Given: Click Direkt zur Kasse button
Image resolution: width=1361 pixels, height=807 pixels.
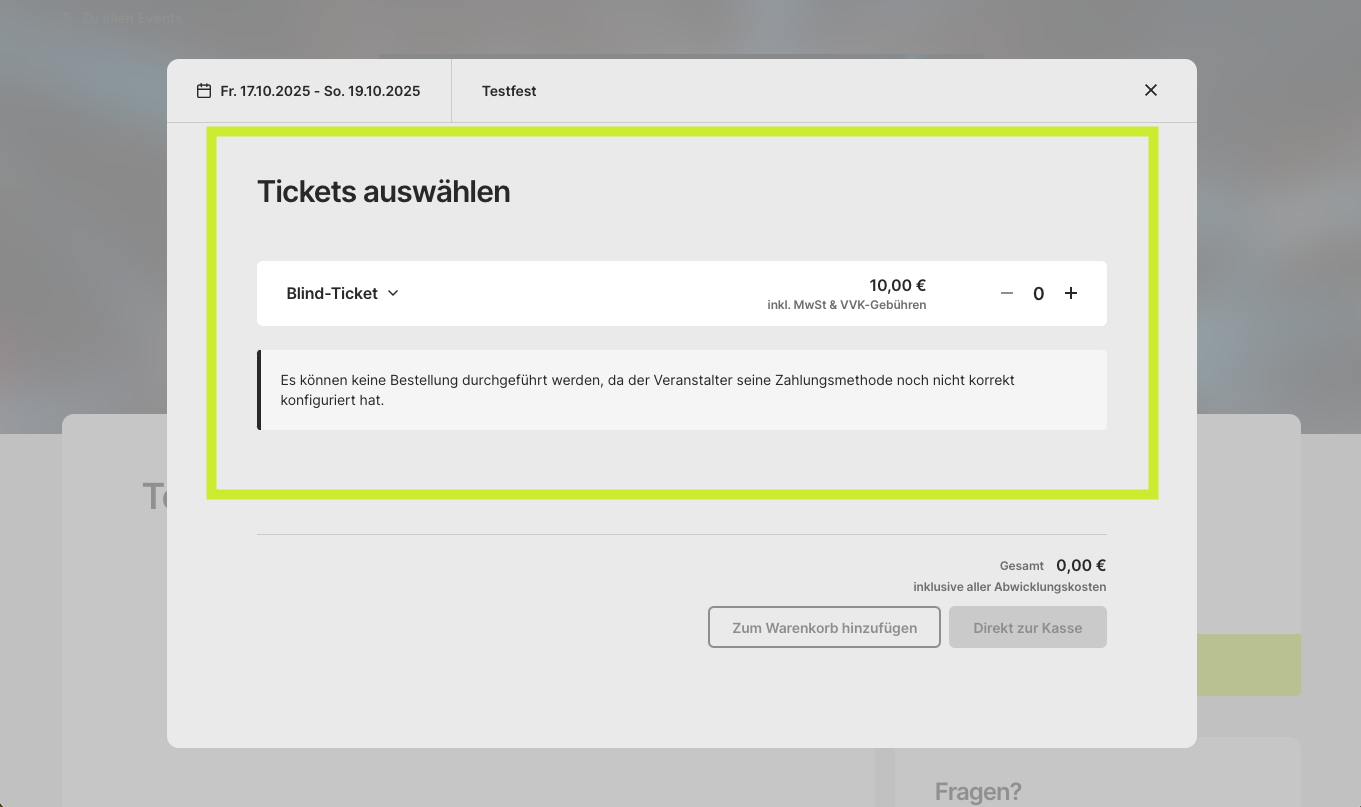Looking at the screenshot, I should coord(1028,627).
